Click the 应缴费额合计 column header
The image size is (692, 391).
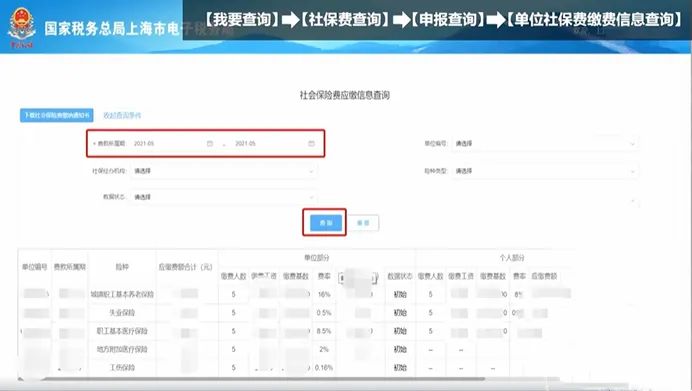[186, 267]
